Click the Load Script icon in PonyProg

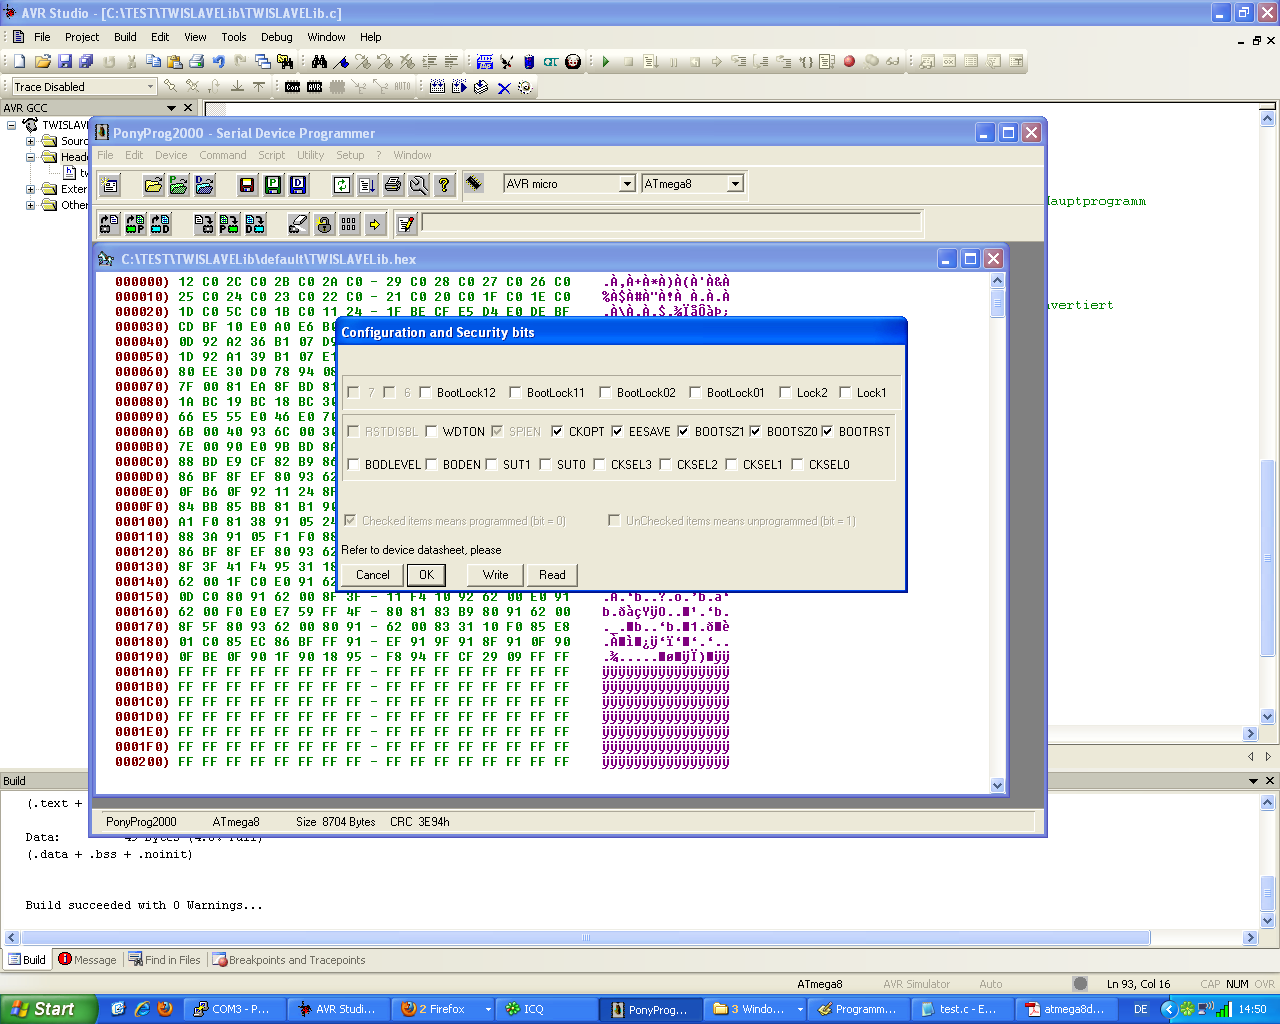point(367,185)
